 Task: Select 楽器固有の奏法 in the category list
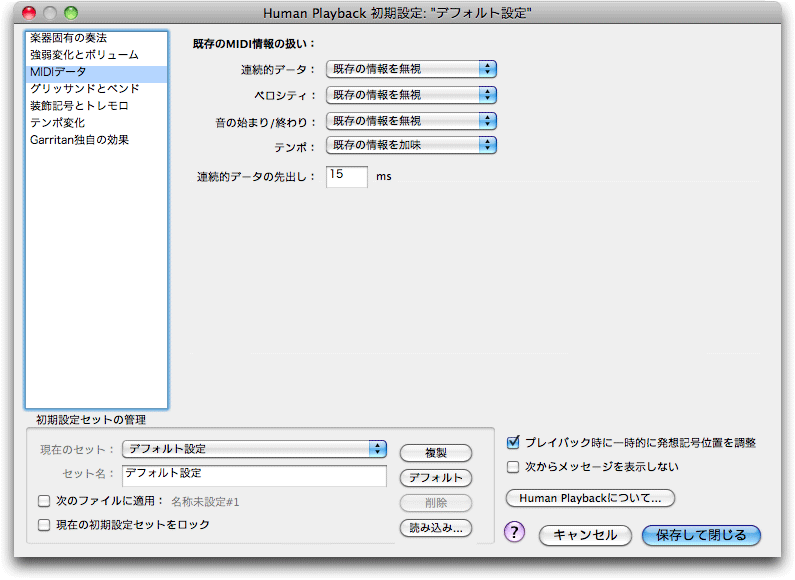coord(96,38)
